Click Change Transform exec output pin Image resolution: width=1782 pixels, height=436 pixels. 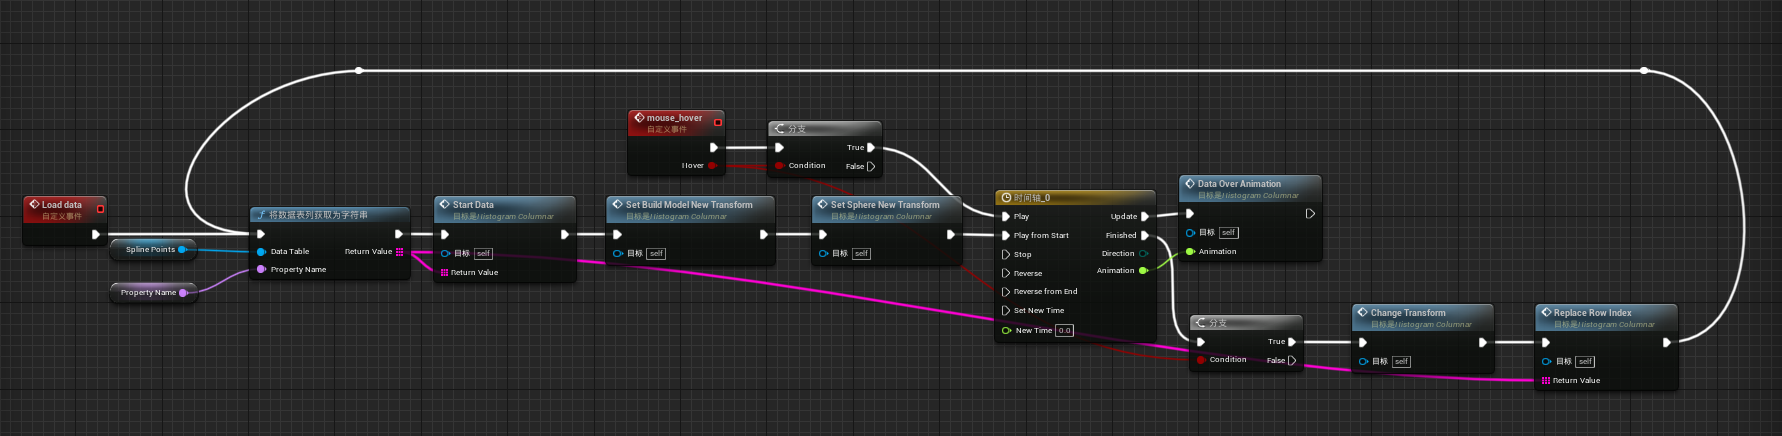1483,342
